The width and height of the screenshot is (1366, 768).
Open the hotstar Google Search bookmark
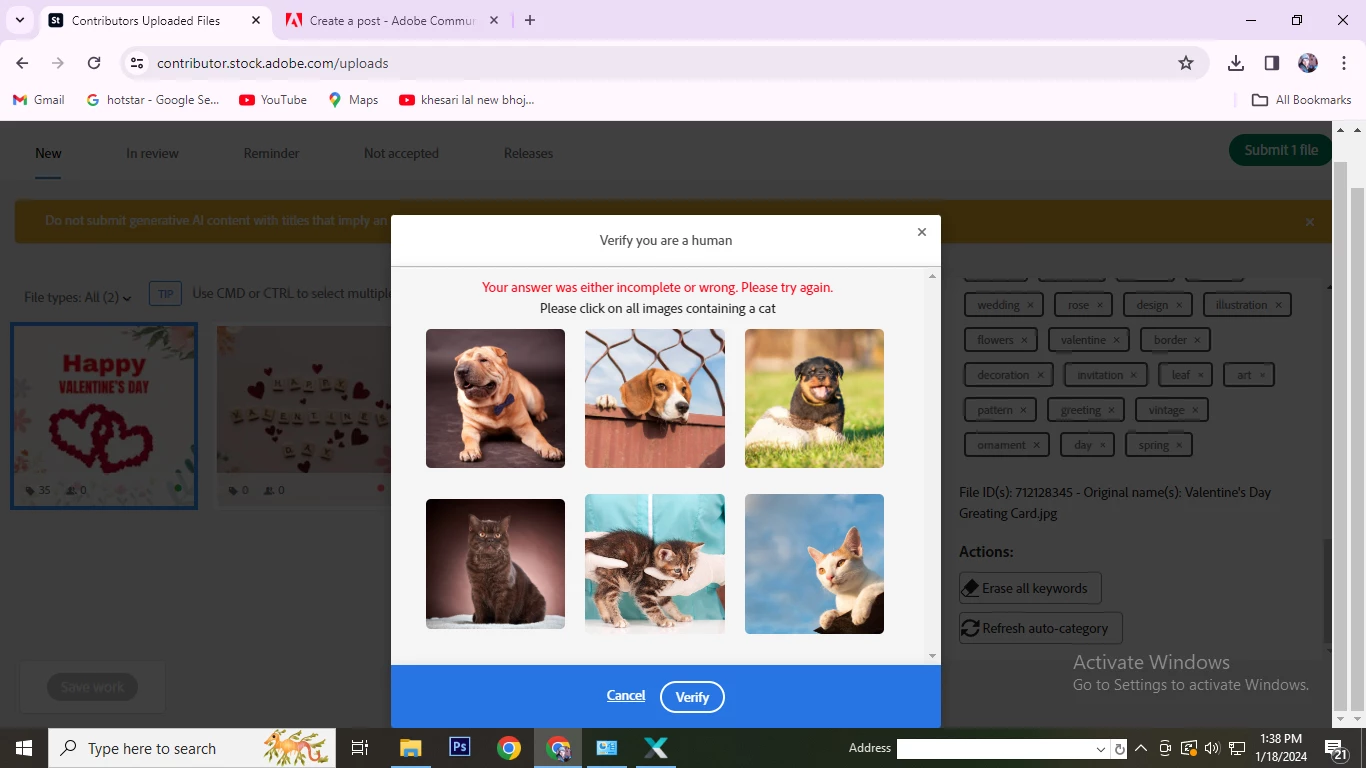(153, 100)
